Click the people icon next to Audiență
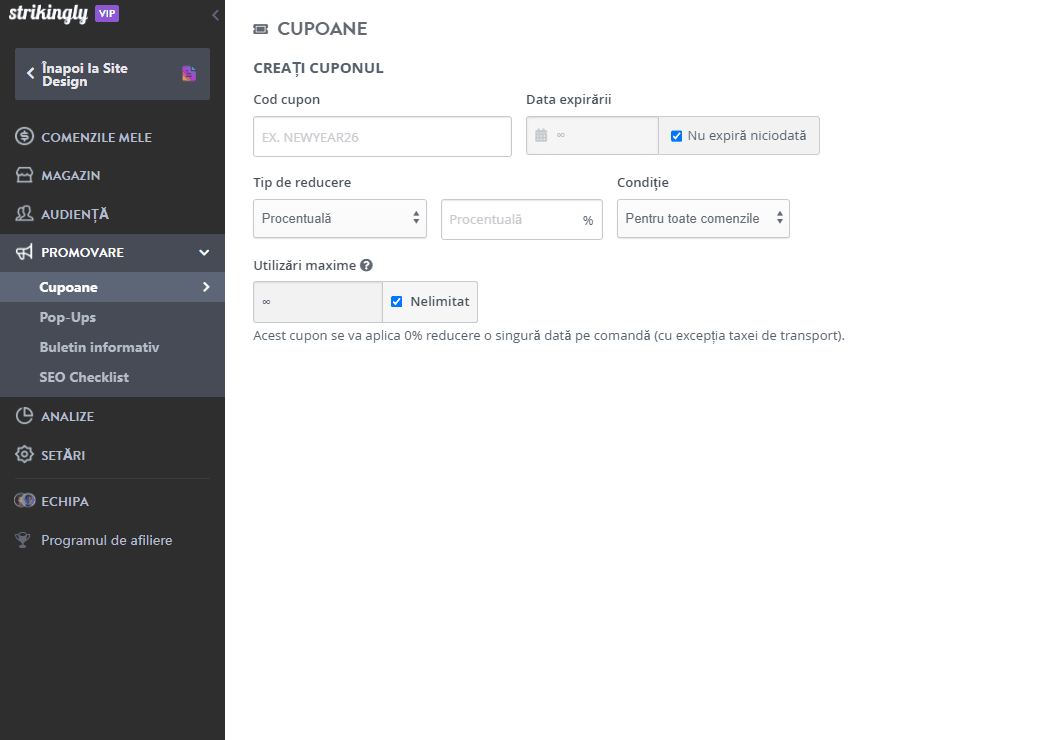This screenshot has width=1041, height=740. coord(25,214)
